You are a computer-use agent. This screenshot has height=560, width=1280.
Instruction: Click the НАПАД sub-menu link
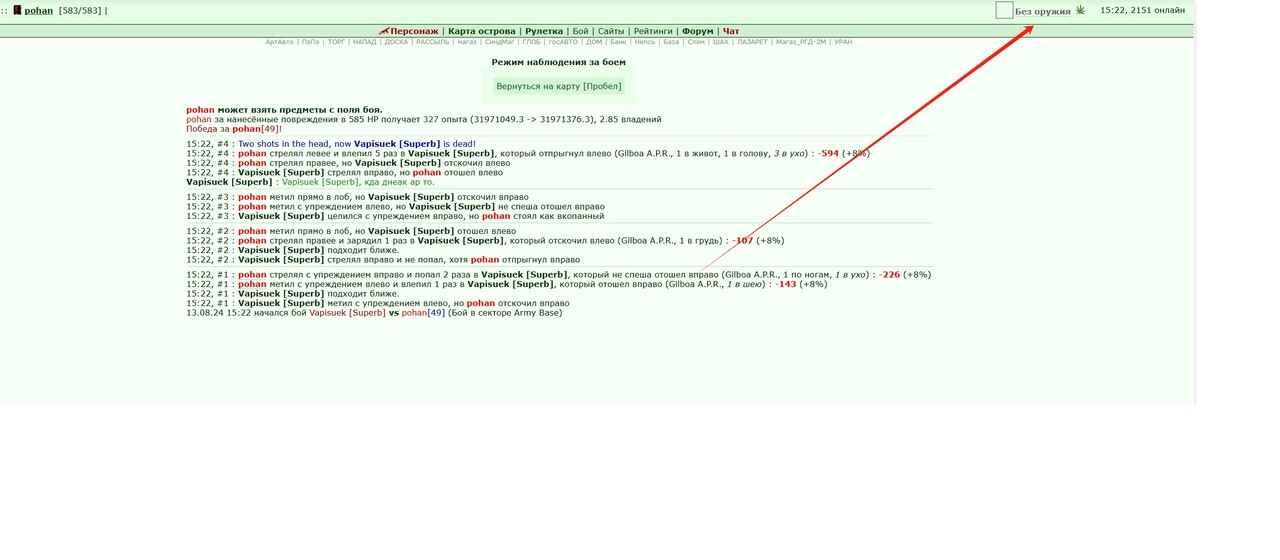pos(365,42)
